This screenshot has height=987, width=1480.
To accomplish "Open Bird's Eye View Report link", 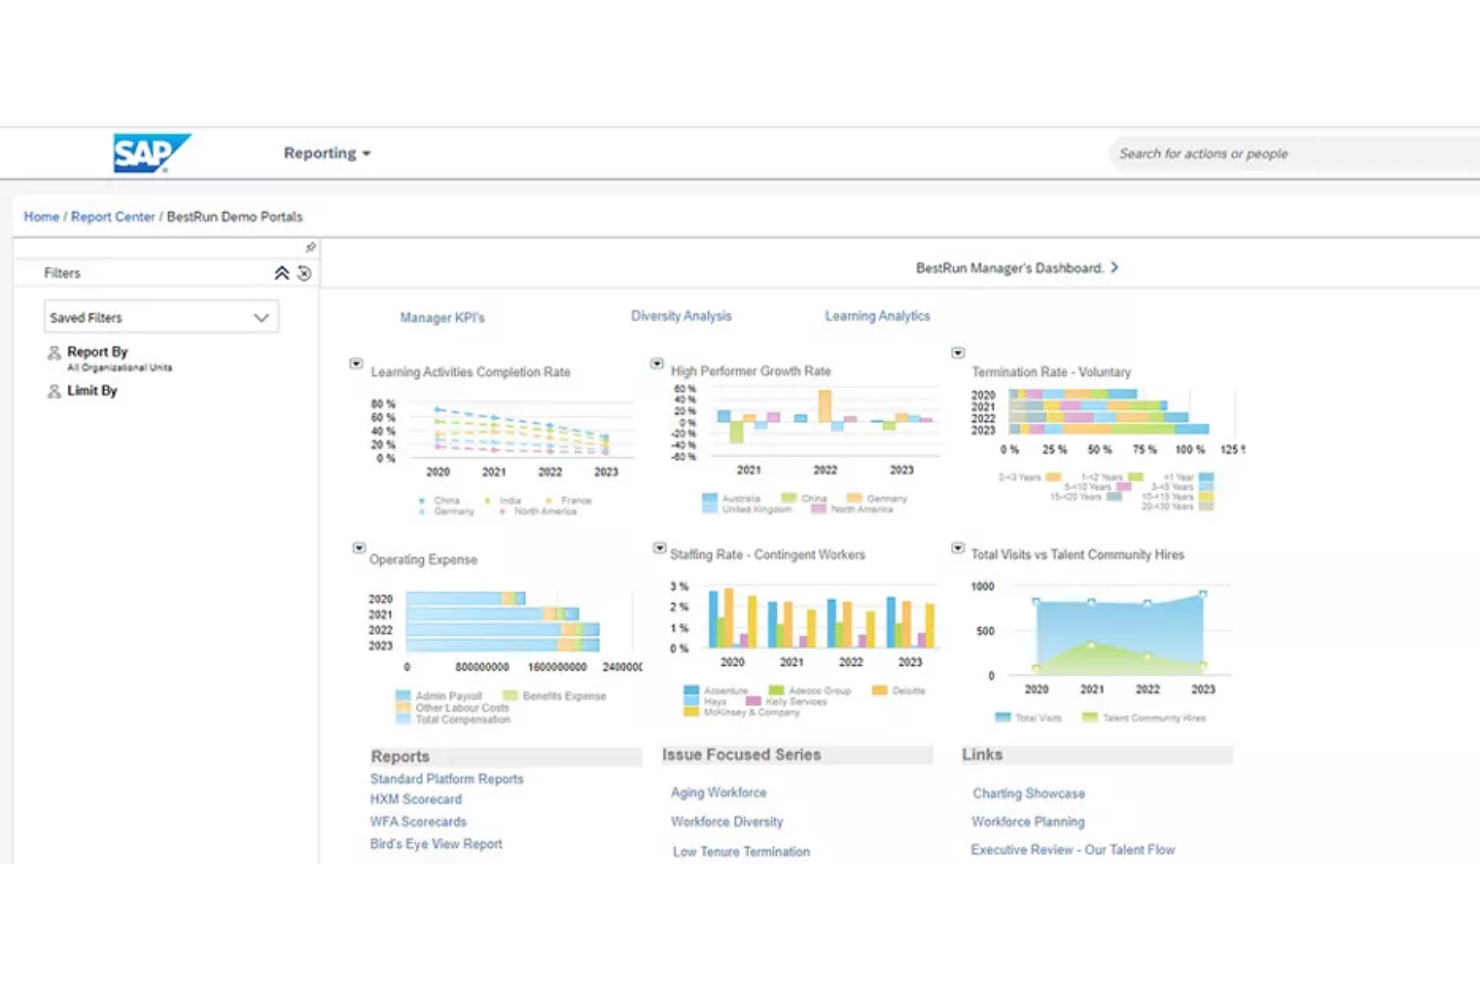I will click(436, 844).
